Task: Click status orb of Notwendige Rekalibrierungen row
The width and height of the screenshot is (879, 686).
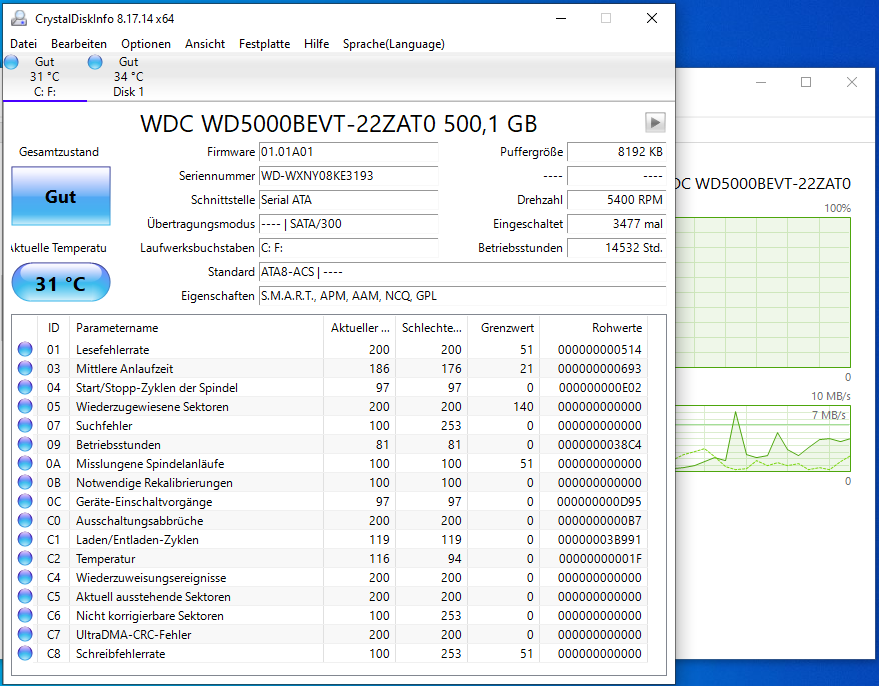Action: click(25, 483)
